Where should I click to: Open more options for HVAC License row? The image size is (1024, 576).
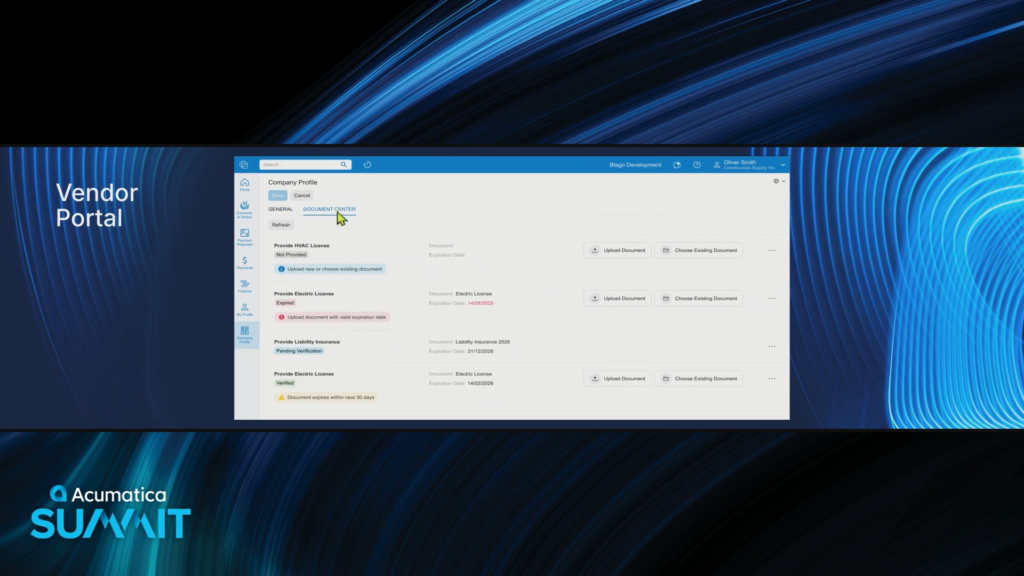tap(771, 250)
